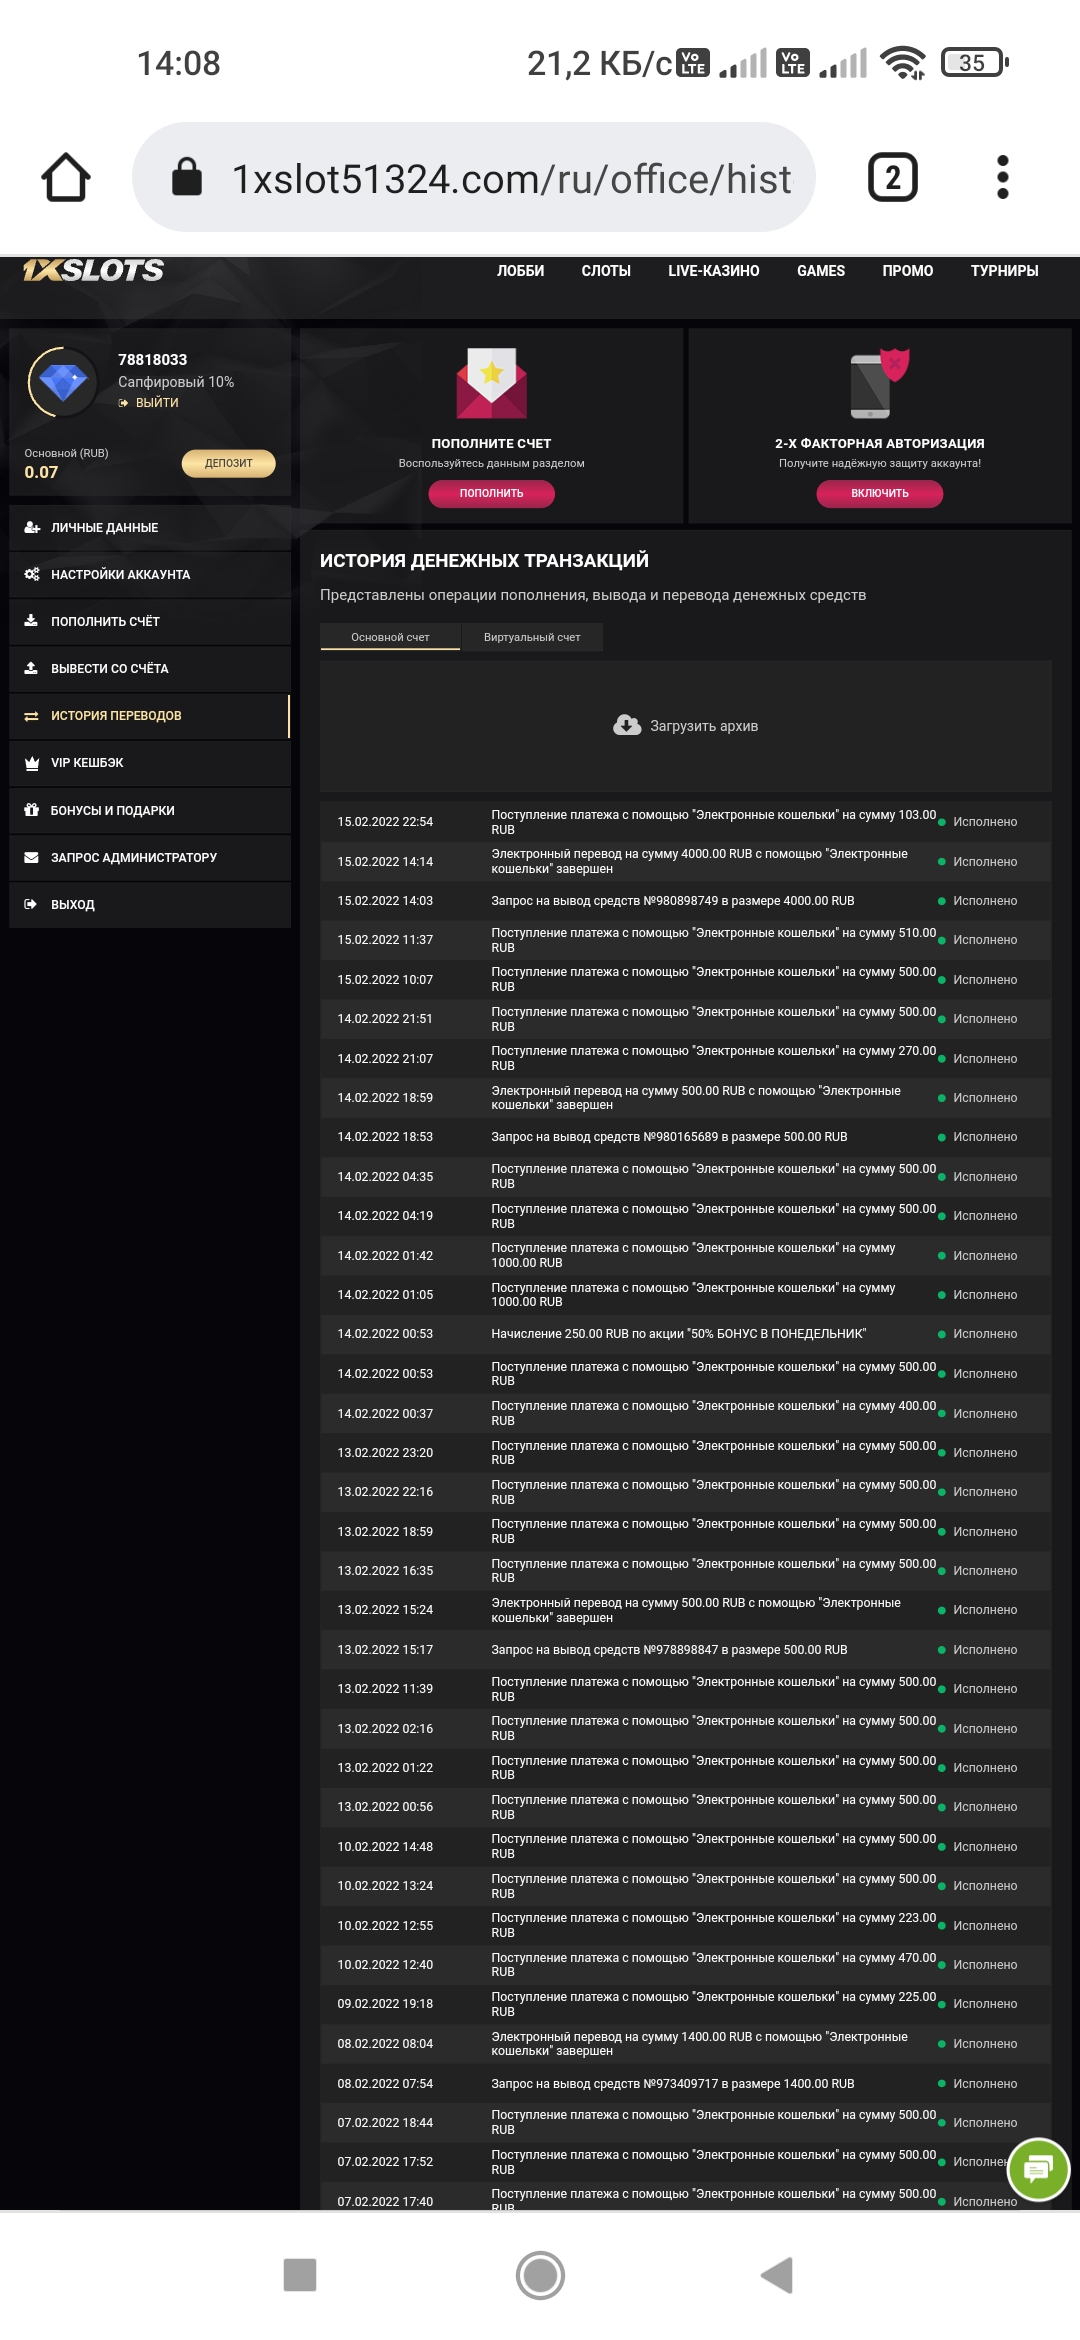Screen dimensions: 1080x2340
Task: Click the transaction dated 15.02.2022 22:54
Action: (x=685, y=822)
